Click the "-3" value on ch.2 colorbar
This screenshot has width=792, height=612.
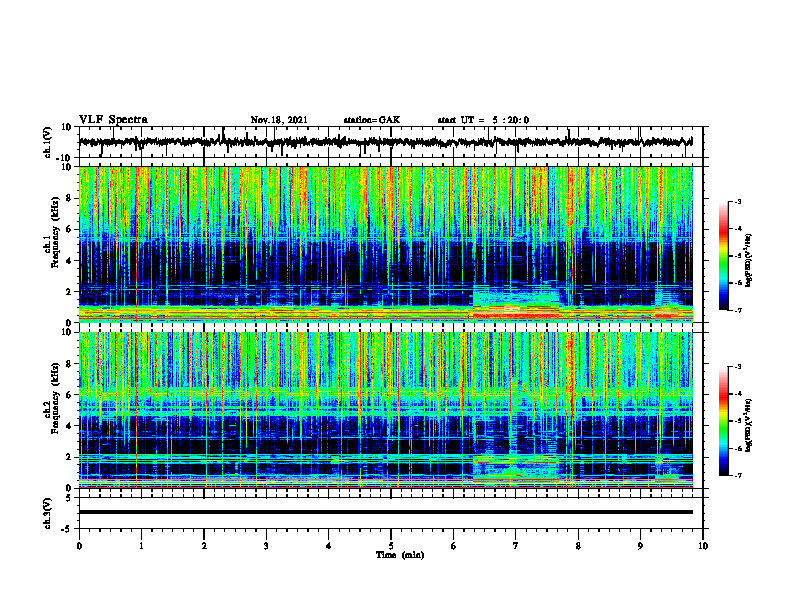click(738, 367)
